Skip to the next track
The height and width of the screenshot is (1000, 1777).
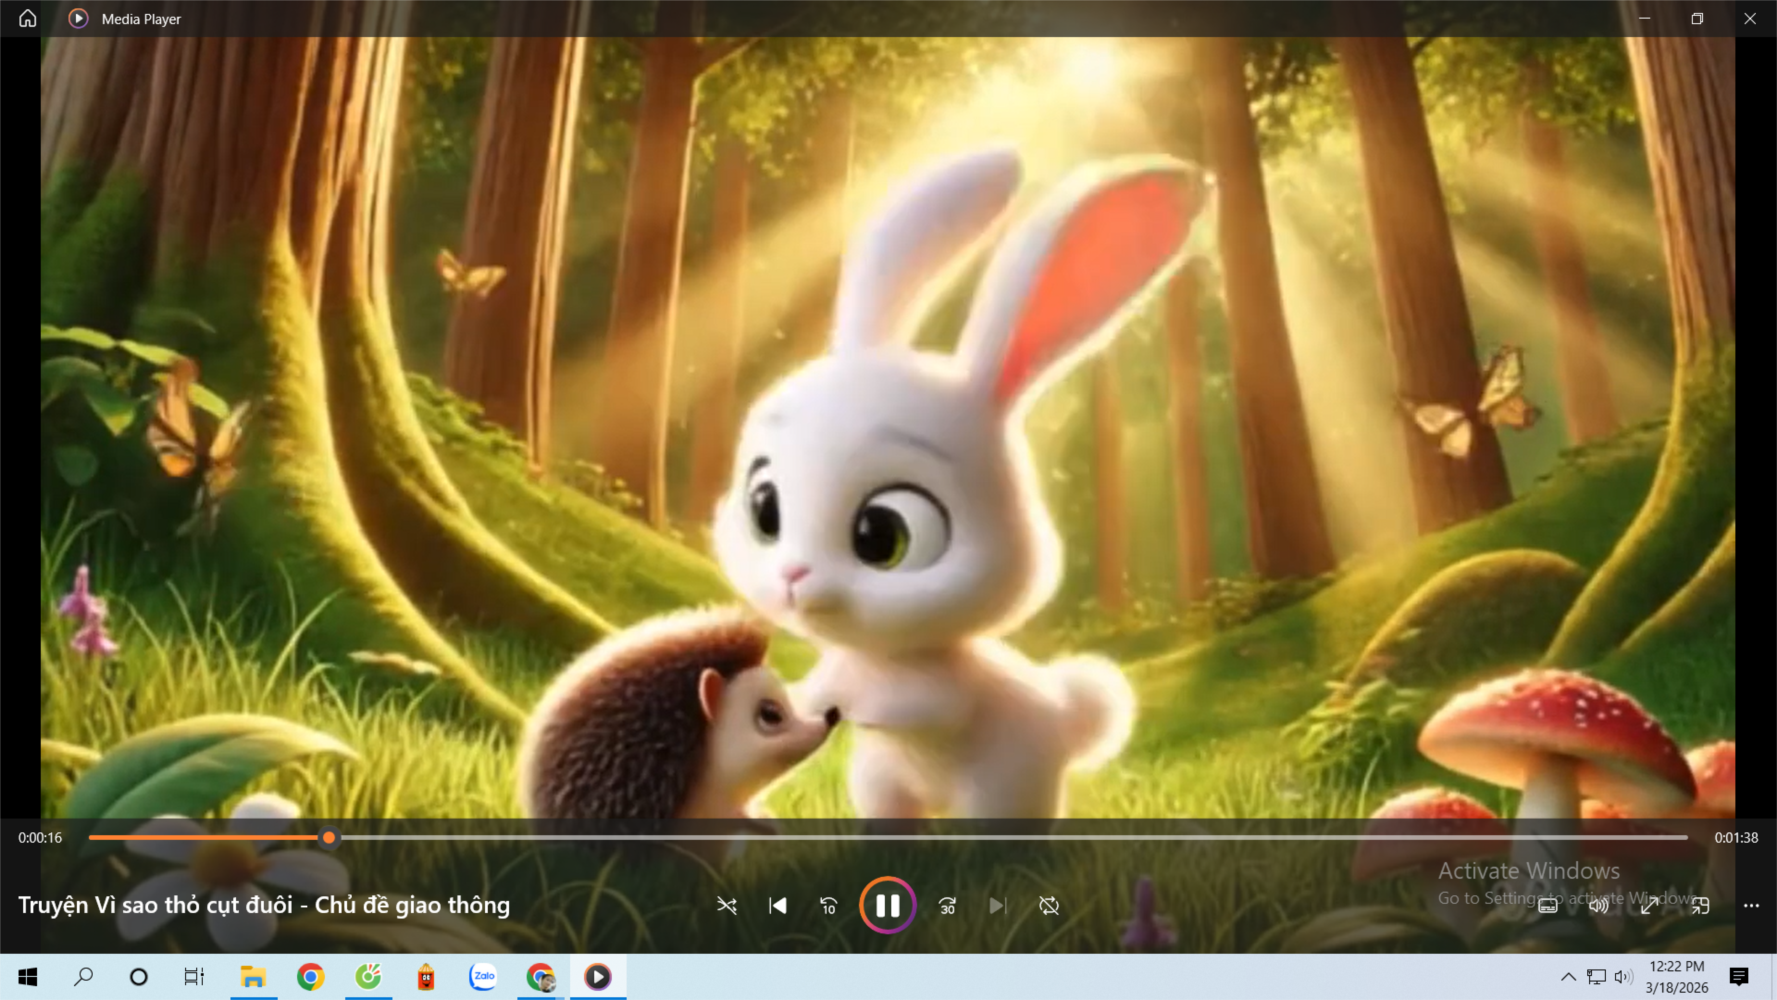coord(997,905)
